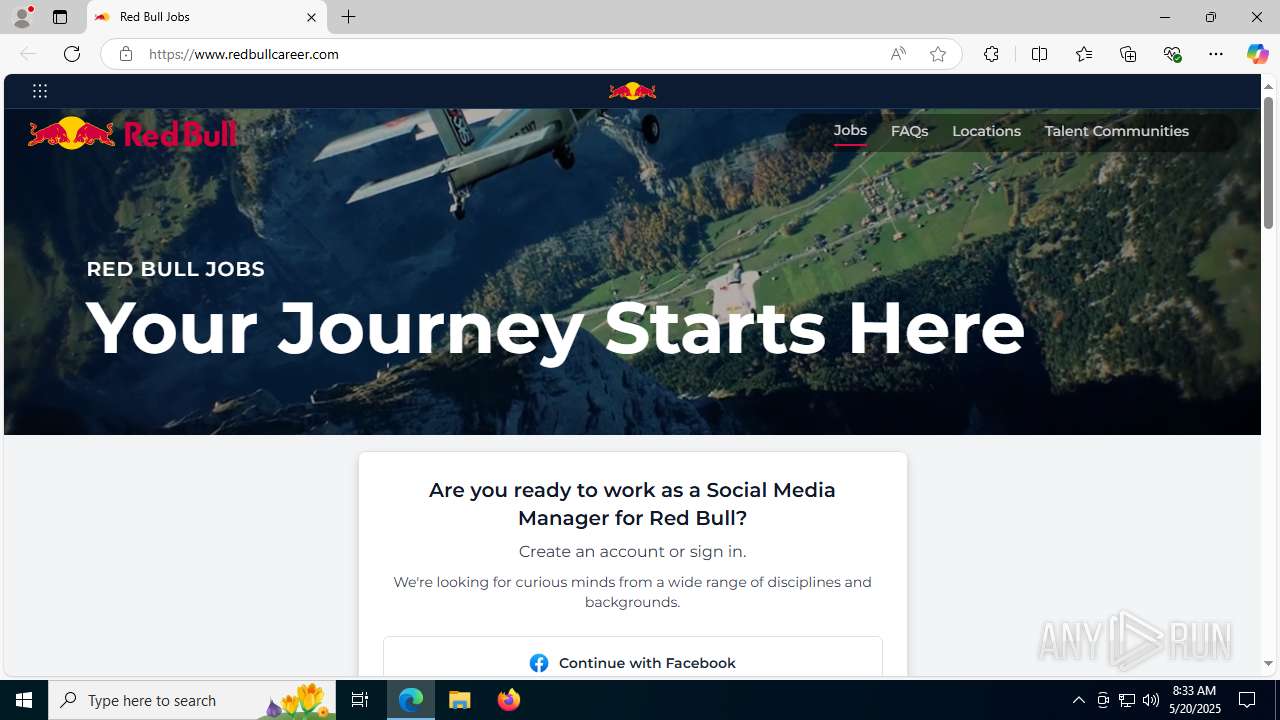Open Talent Communities page
The width and height of the screenshot is (1280, 720).
click(x=1116, y=131)
